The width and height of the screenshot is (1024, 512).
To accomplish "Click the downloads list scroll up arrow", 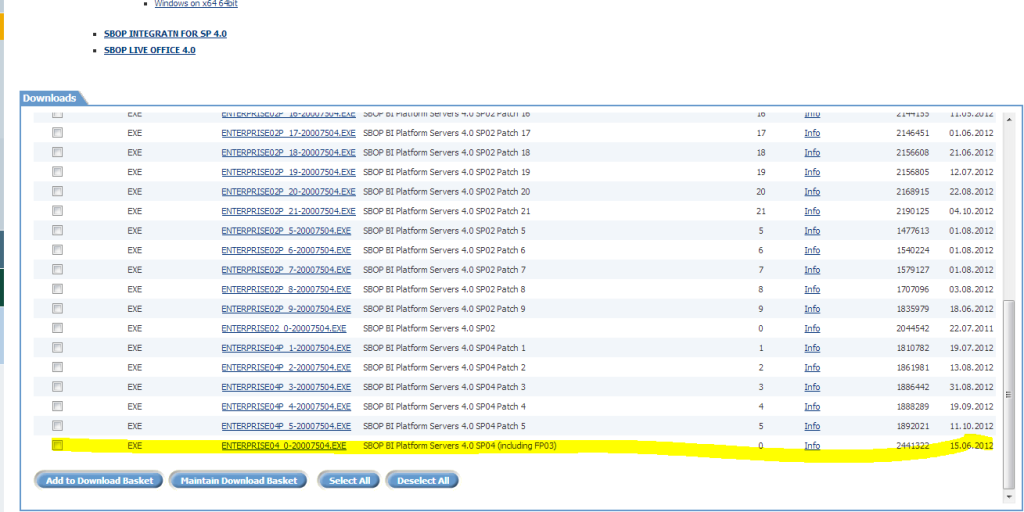I will (x=1009, y=120).
